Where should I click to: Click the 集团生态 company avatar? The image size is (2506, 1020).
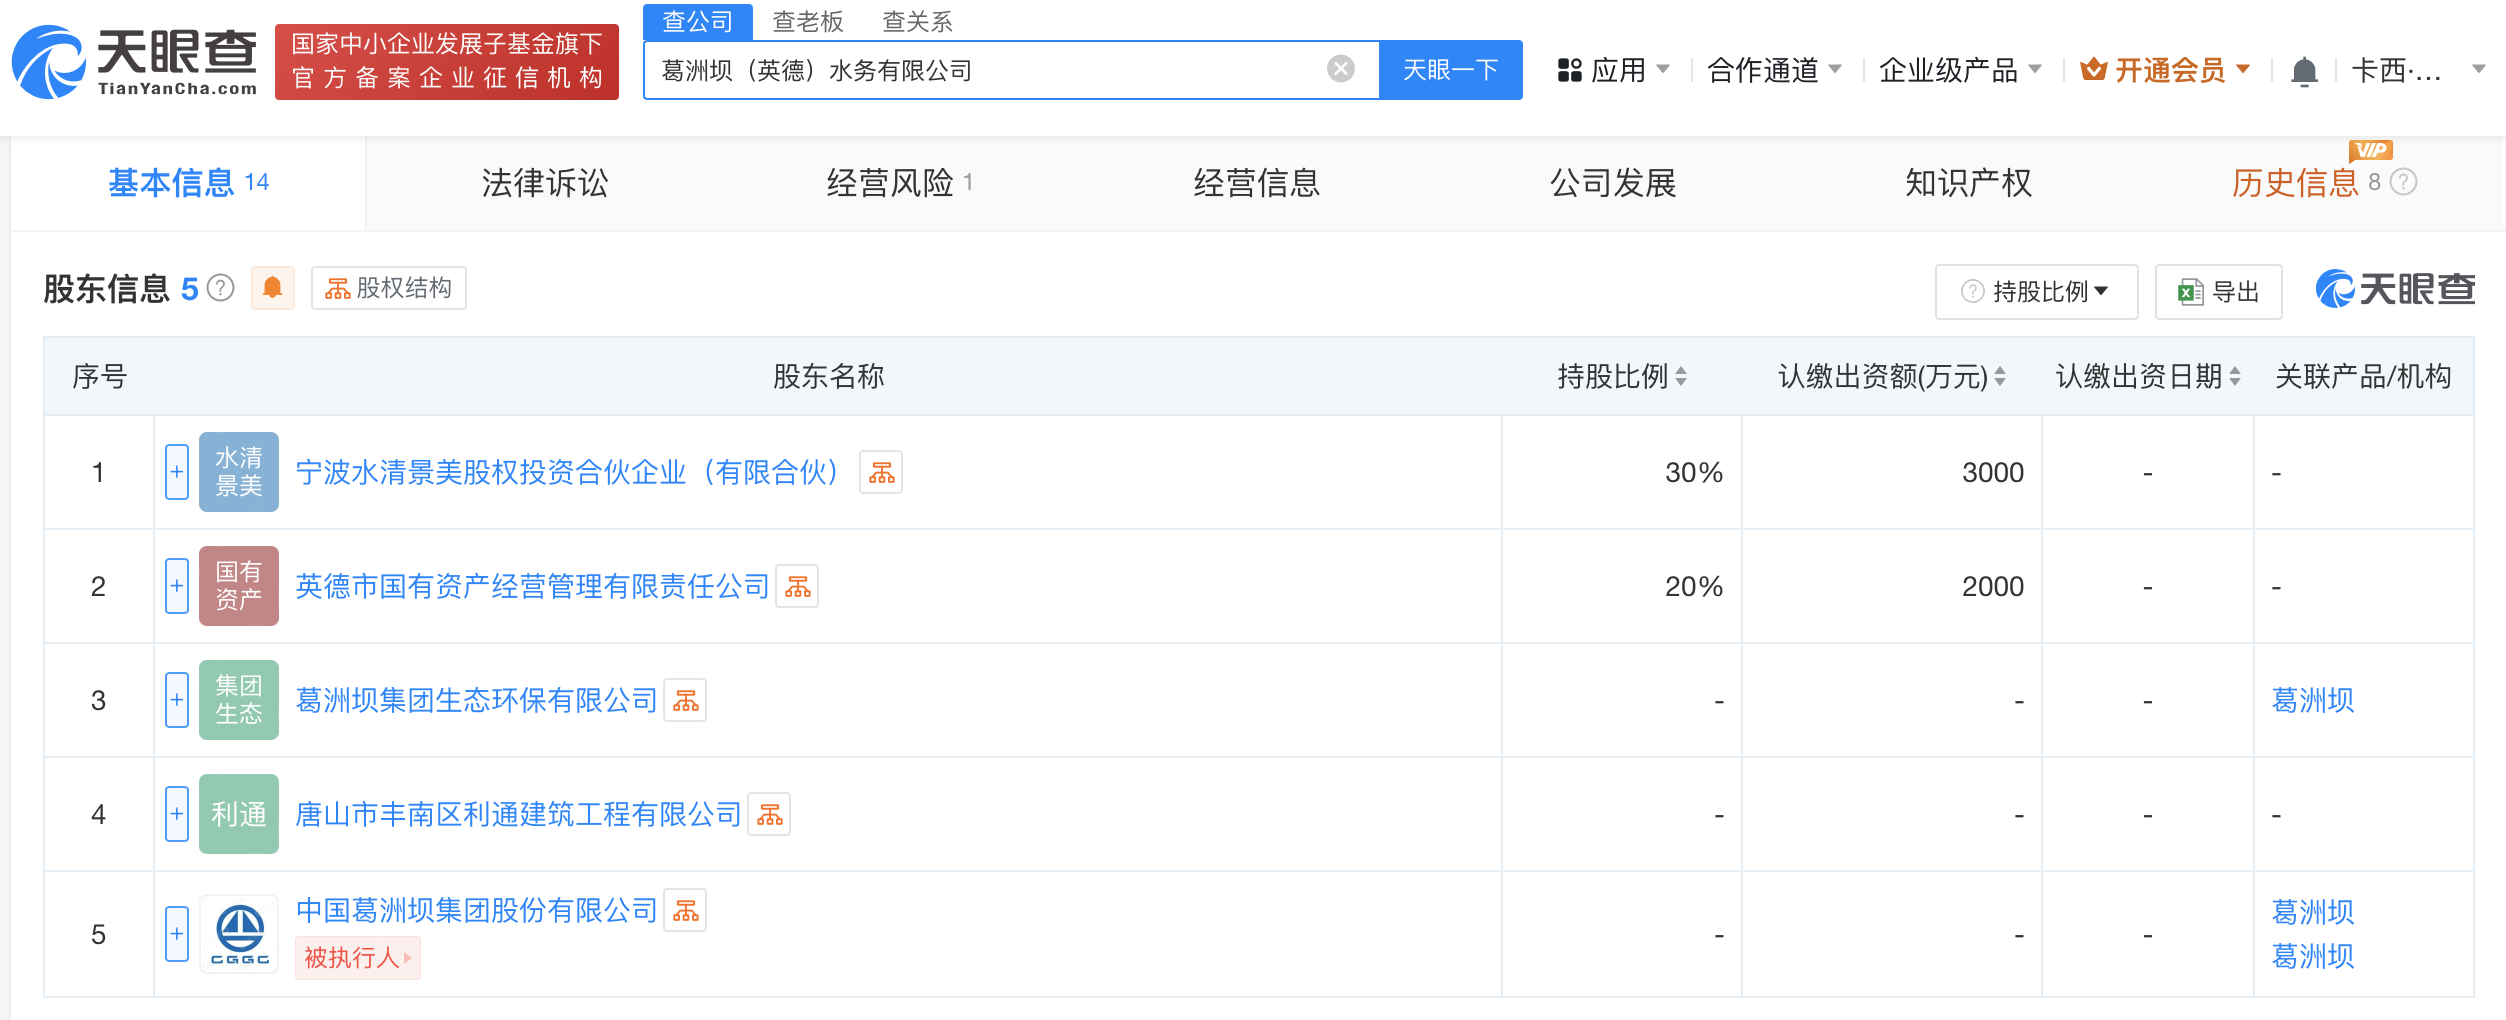pos(239,700)
